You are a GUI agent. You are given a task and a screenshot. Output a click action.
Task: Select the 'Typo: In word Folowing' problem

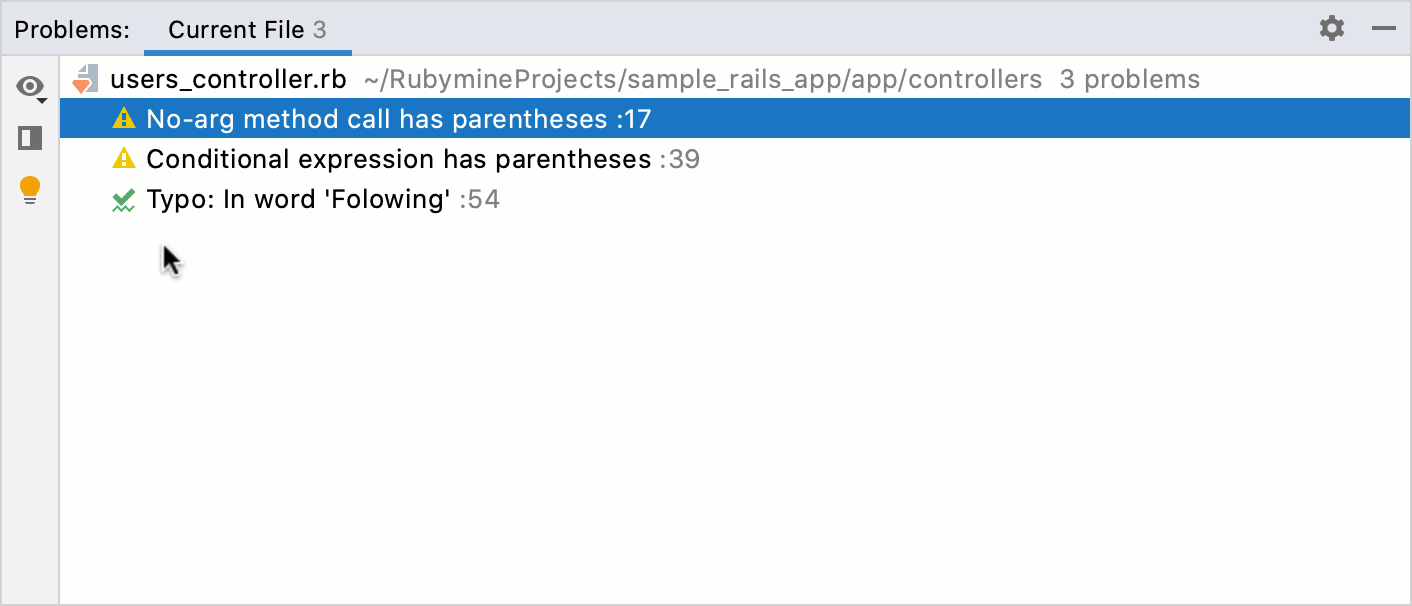point(320,198)
